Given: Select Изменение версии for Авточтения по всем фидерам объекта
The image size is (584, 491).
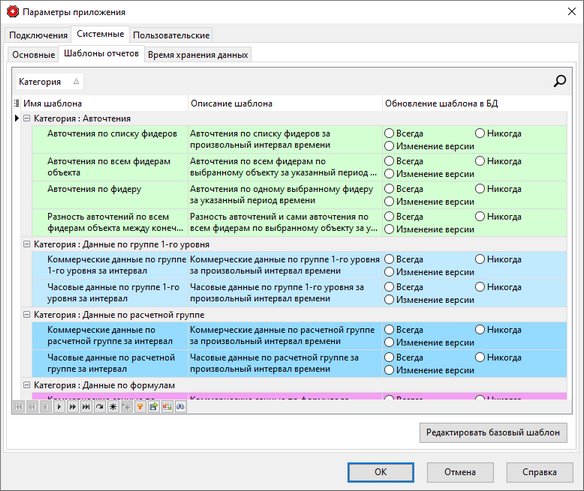Looking at the screenshot, I should [x=389, y=174].
